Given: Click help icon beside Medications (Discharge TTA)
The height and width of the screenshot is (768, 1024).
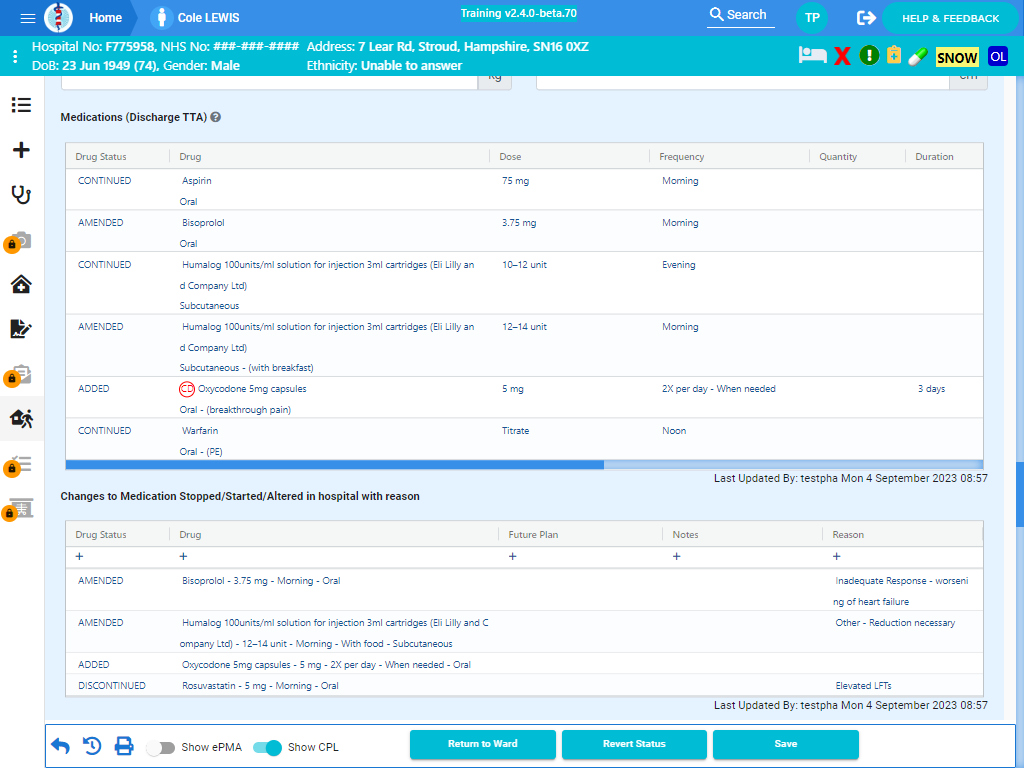Looking at the screenshot, I should click(216, 117).
